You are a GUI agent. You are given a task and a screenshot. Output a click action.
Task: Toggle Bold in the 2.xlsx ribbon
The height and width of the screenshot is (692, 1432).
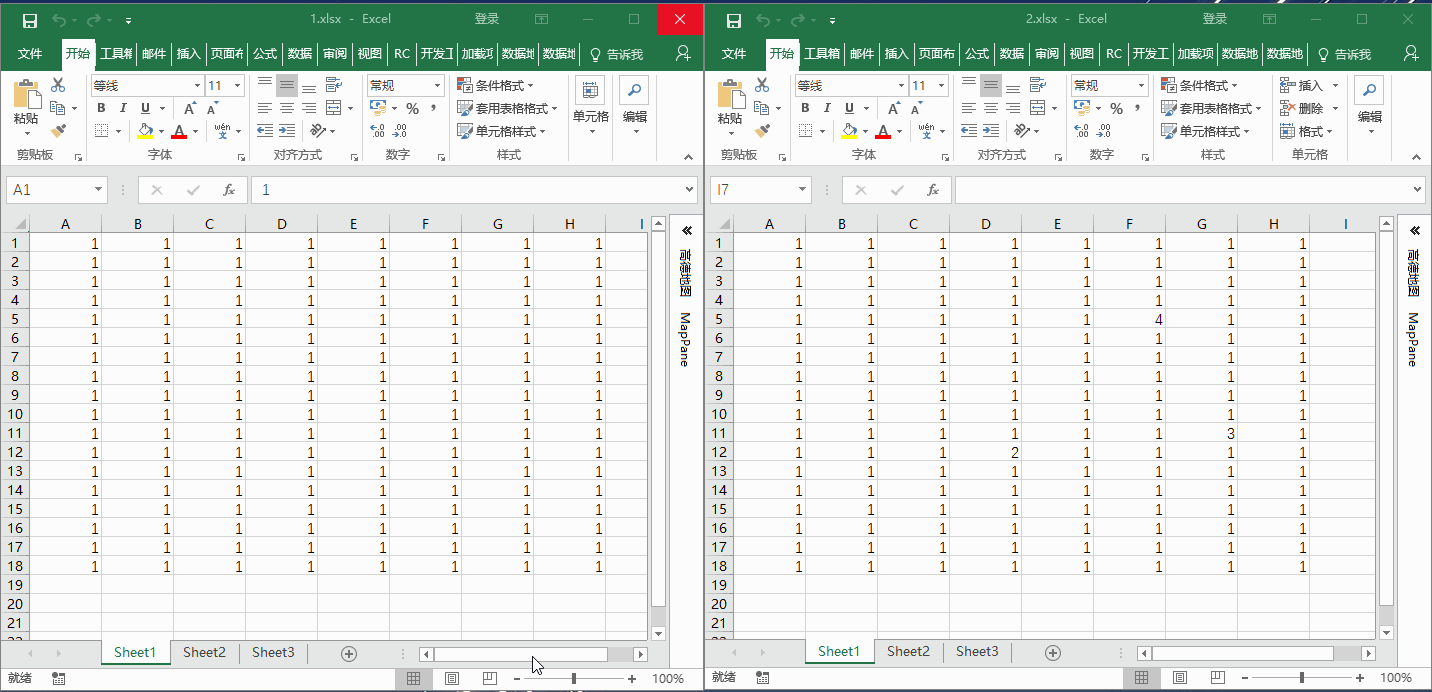pyautogui.click(x=805, y=108)
